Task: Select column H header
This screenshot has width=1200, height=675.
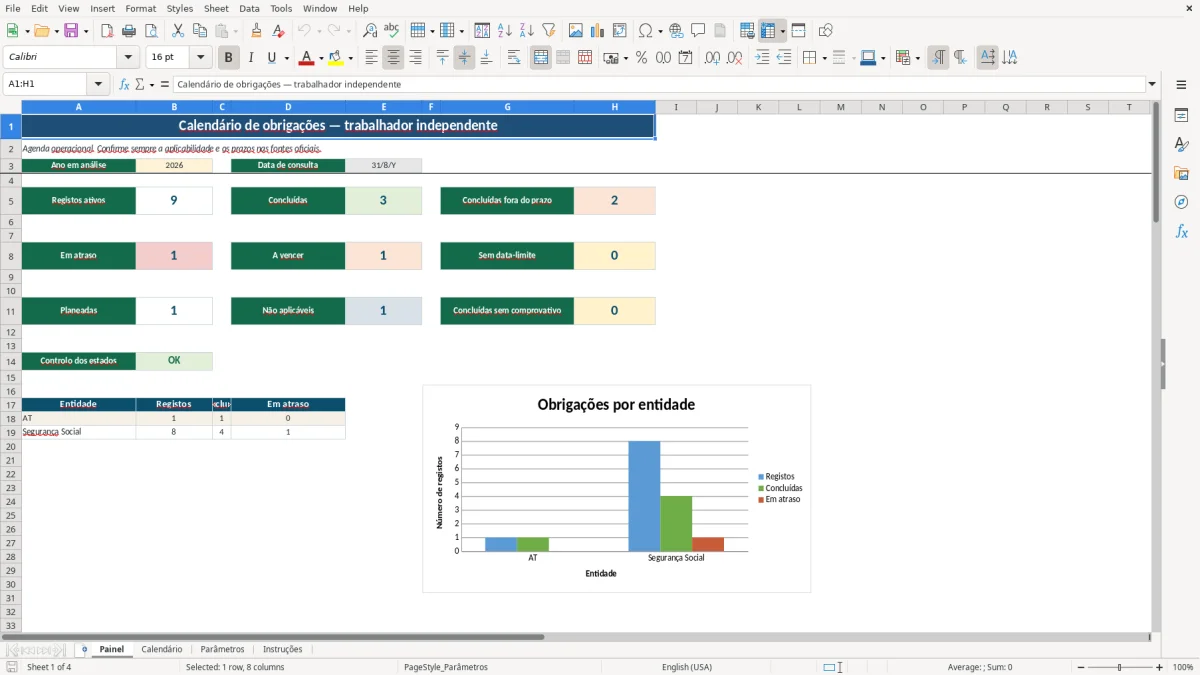Action: [615, 107]
